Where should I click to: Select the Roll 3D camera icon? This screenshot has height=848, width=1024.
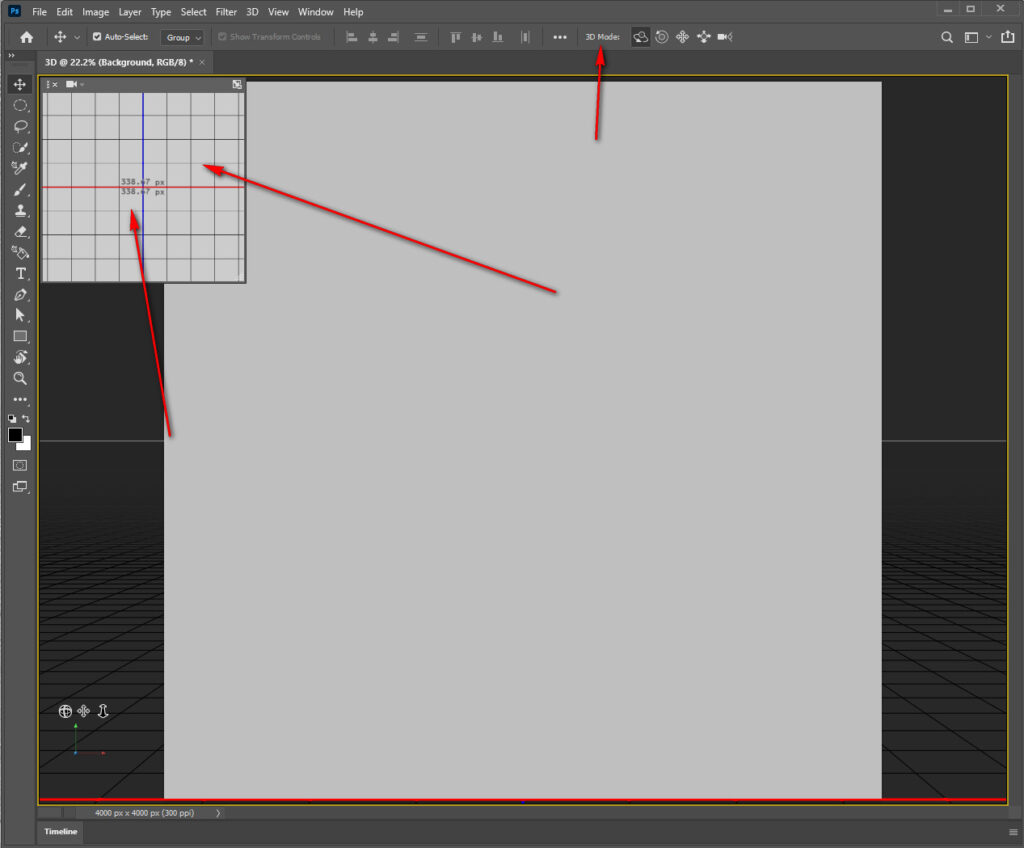point(661,37)
